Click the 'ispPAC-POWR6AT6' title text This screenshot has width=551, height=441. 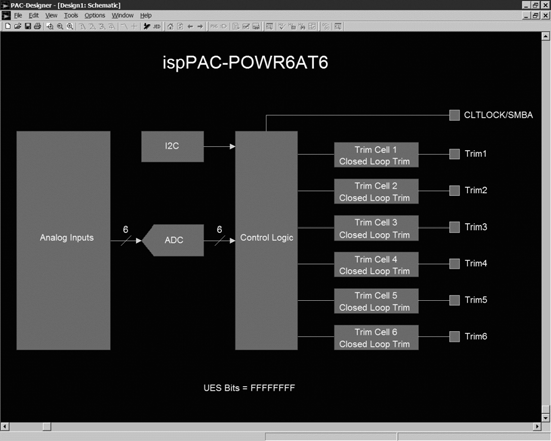click(x=245, y=63)
